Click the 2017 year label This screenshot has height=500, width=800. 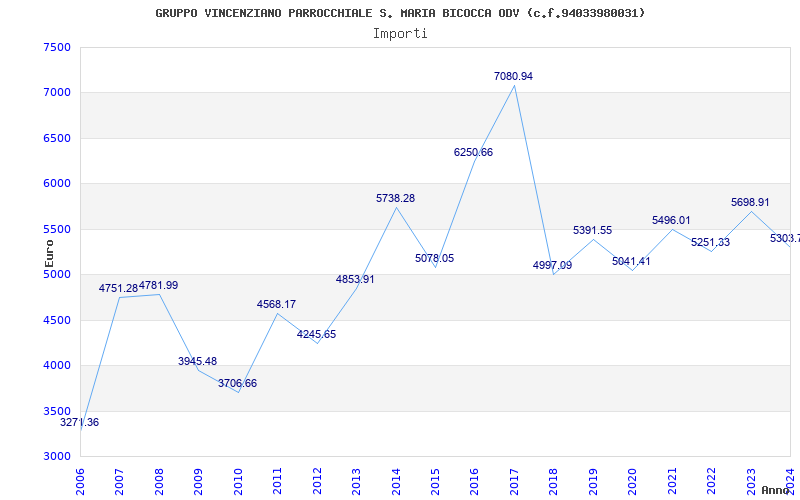(x=514, y=482)
